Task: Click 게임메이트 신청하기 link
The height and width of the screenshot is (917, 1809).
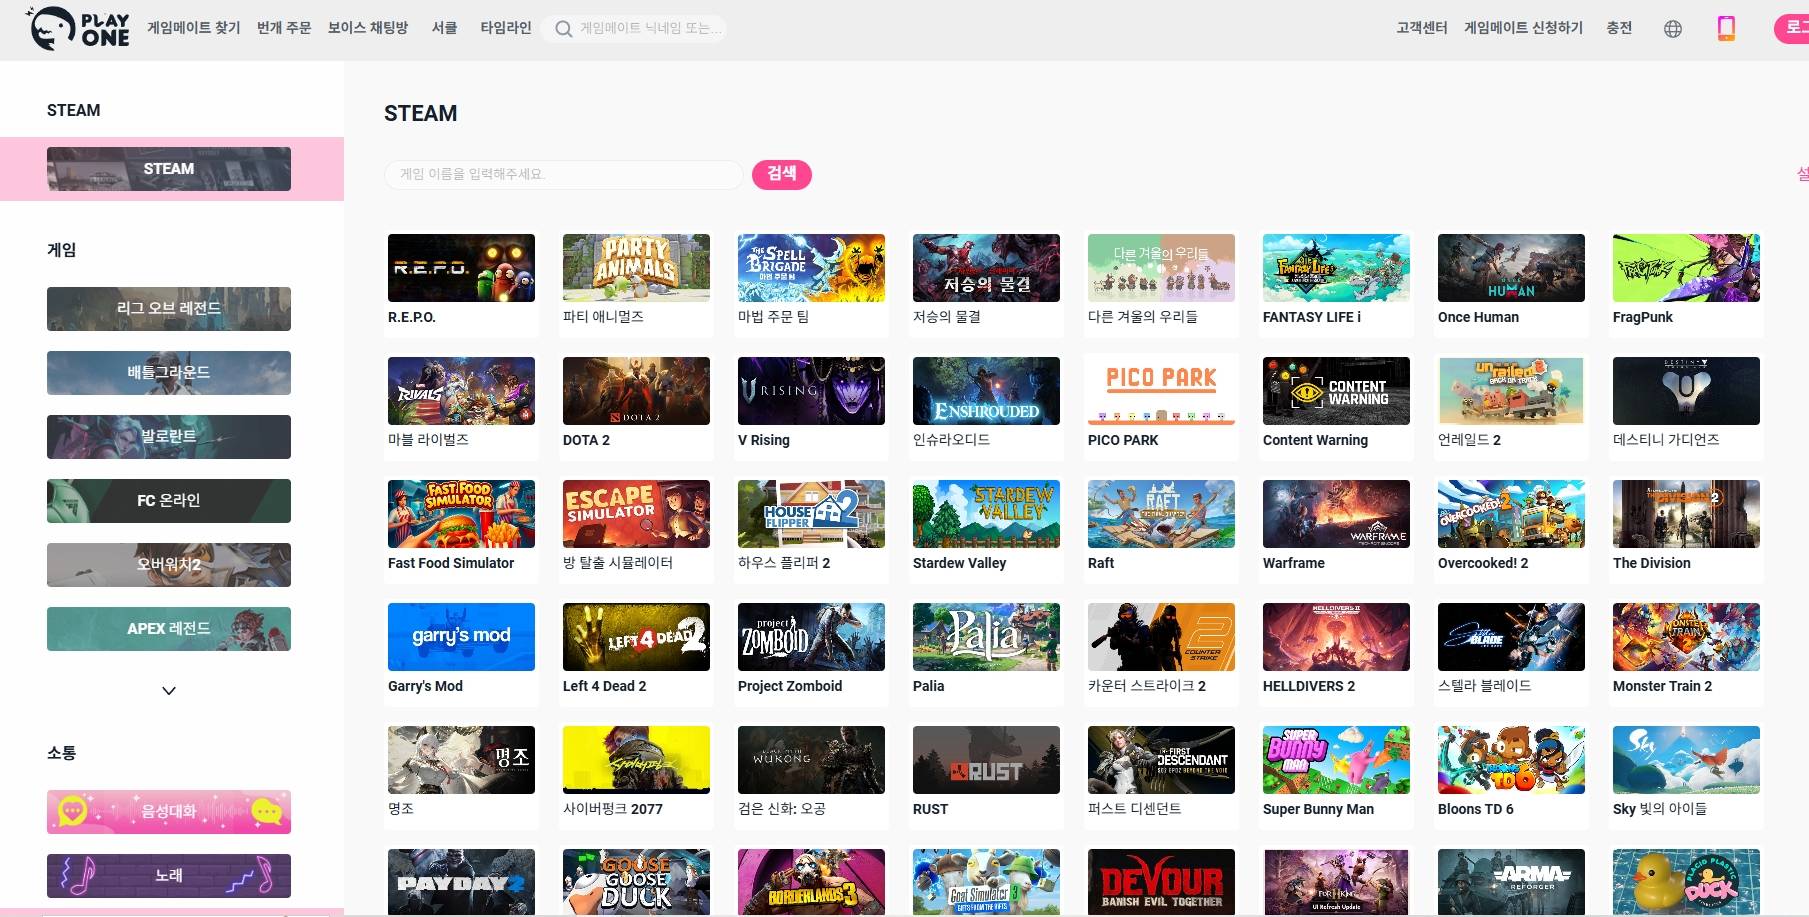Action: click(1524, 28)
